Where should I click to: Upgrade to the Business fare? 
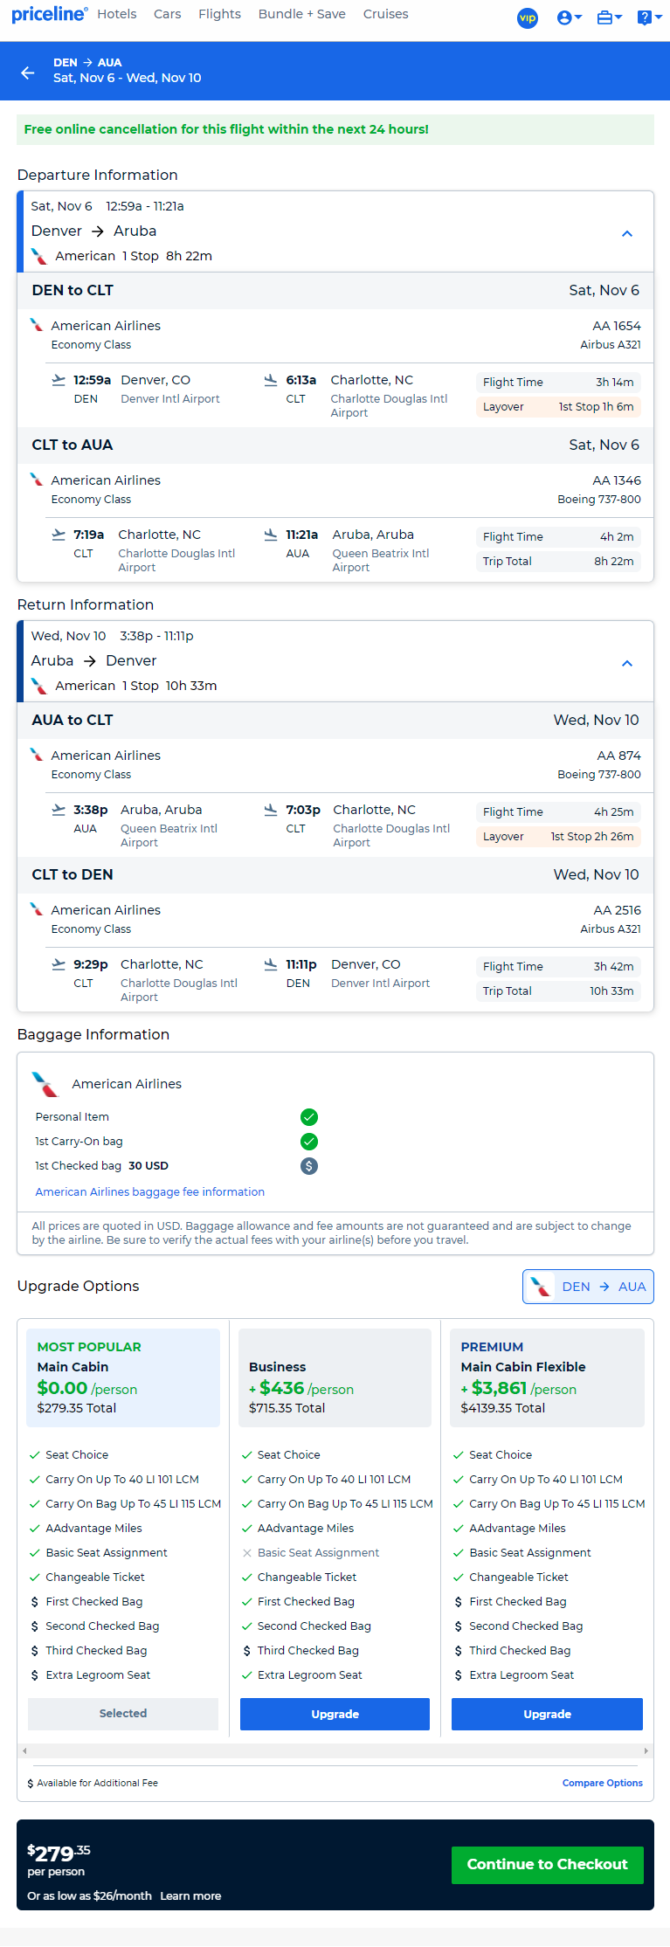pos(335,1714)
